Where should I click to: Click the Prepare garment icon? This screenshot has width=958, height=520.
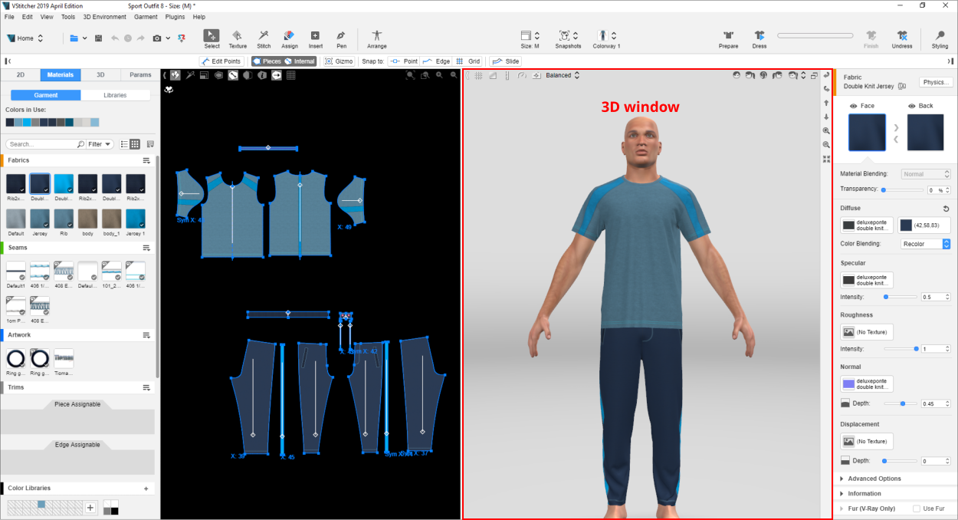(x=728, y=38)
